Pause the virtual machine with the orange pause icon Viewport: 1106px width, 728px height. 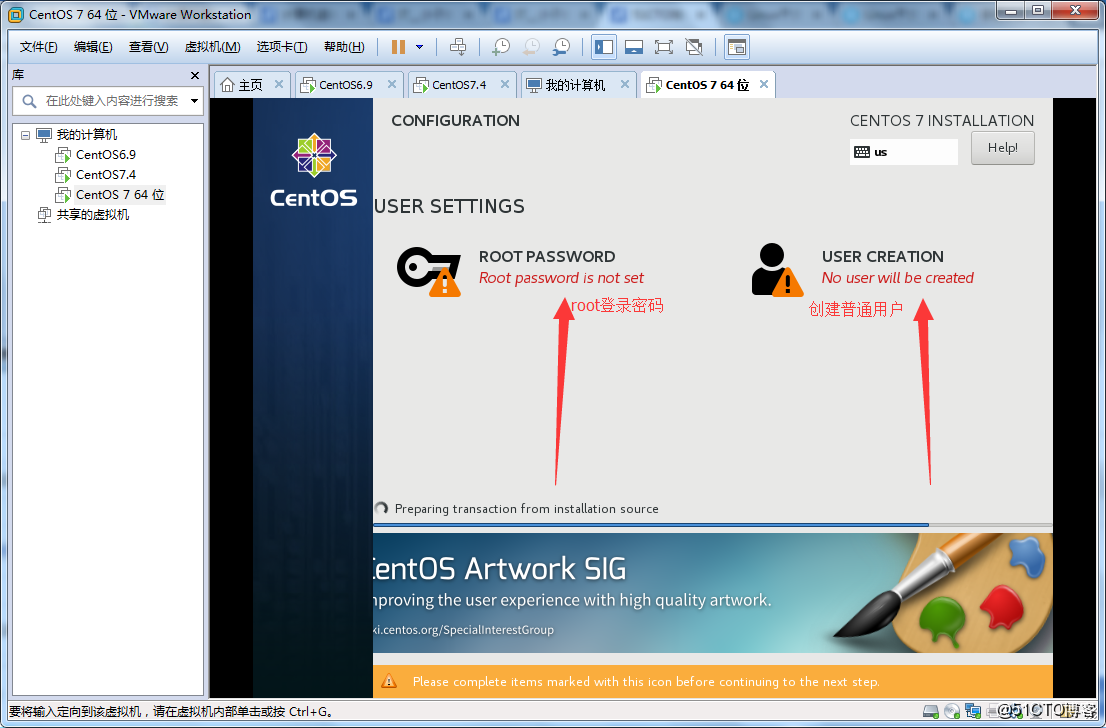tap(398, 47)
